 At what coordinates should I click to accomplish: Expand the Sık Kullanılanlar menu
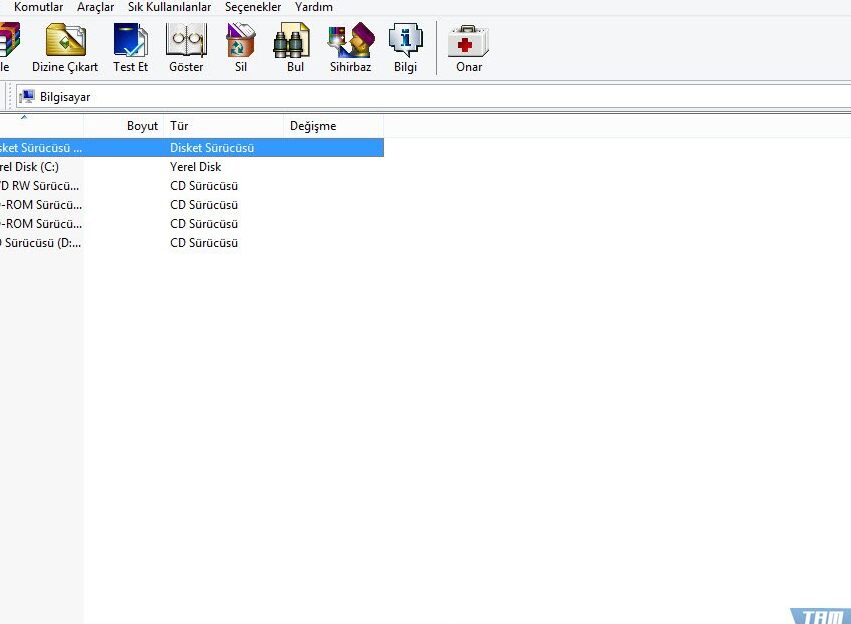pyautogui.click(x=169, y=7)
